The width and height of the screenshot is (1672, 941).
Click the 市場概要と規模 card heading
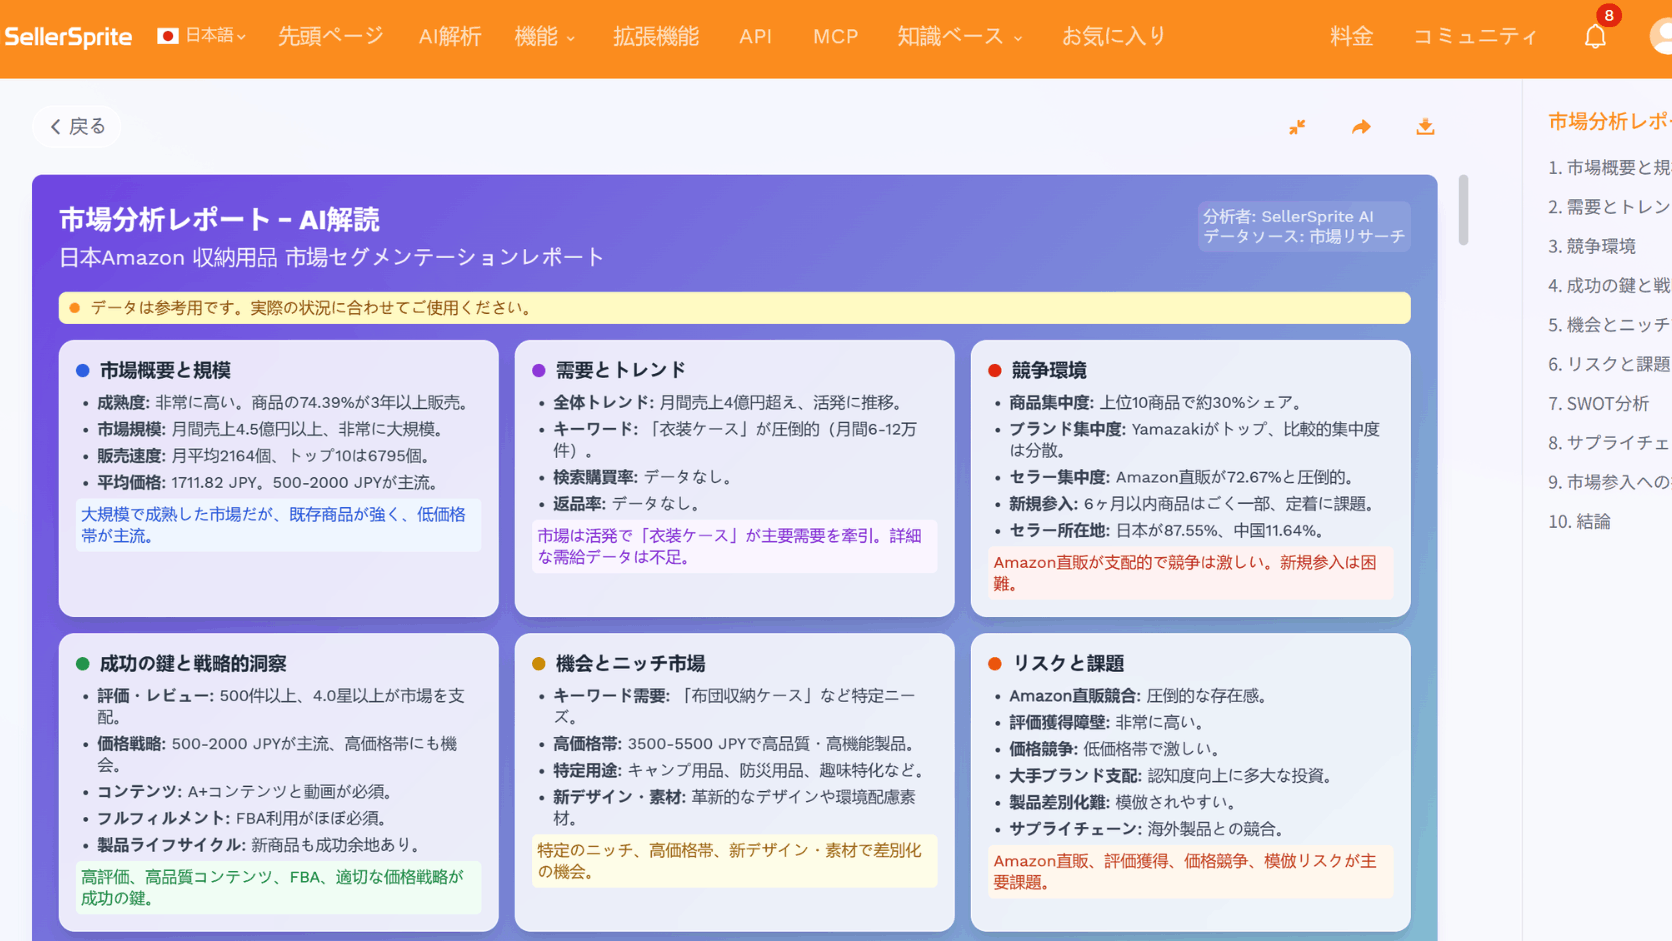click(165, 370)
